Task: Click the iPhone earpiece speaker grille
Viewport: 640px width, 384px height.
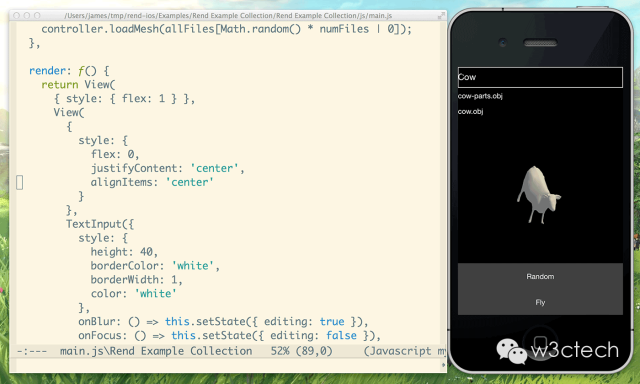Action: click(540, 43)
